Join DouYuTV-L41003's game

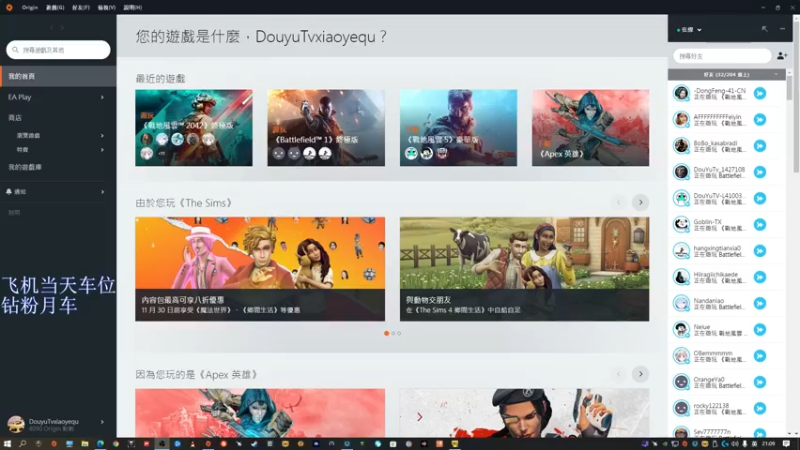[760, 198]
